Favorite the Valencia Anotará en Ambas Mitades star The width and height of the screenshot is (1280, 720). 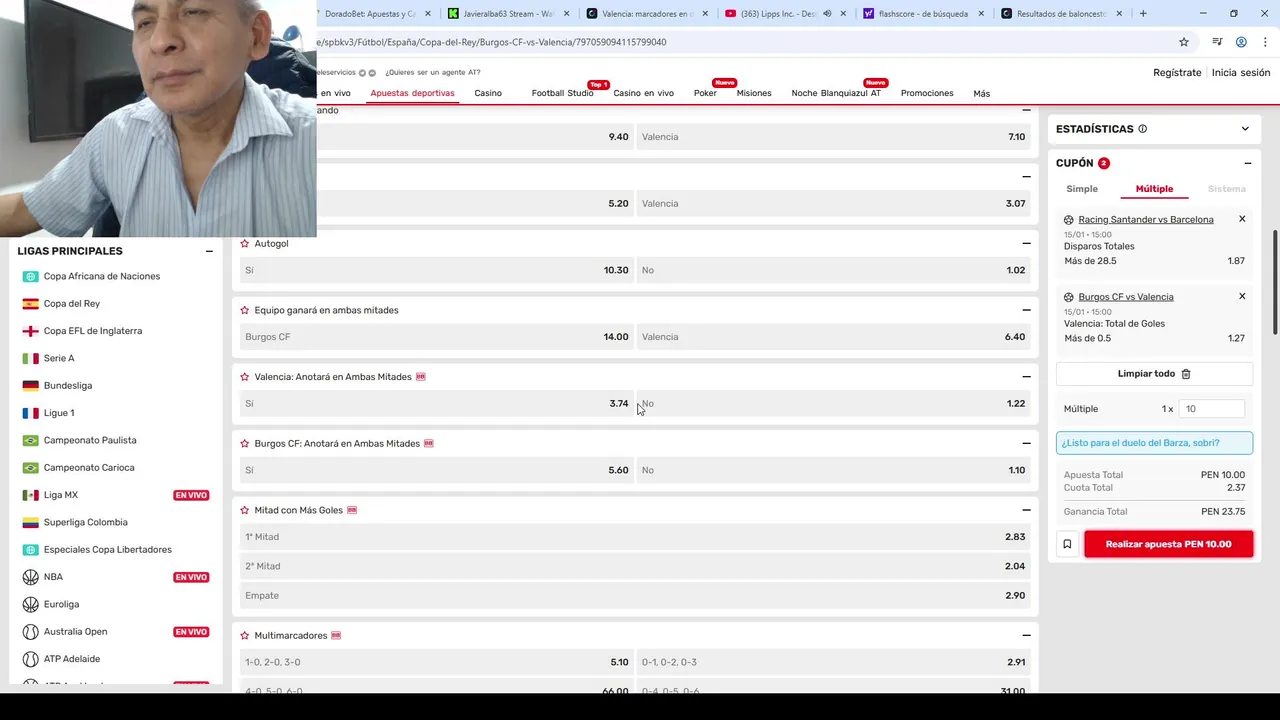[x=244, y=377]
